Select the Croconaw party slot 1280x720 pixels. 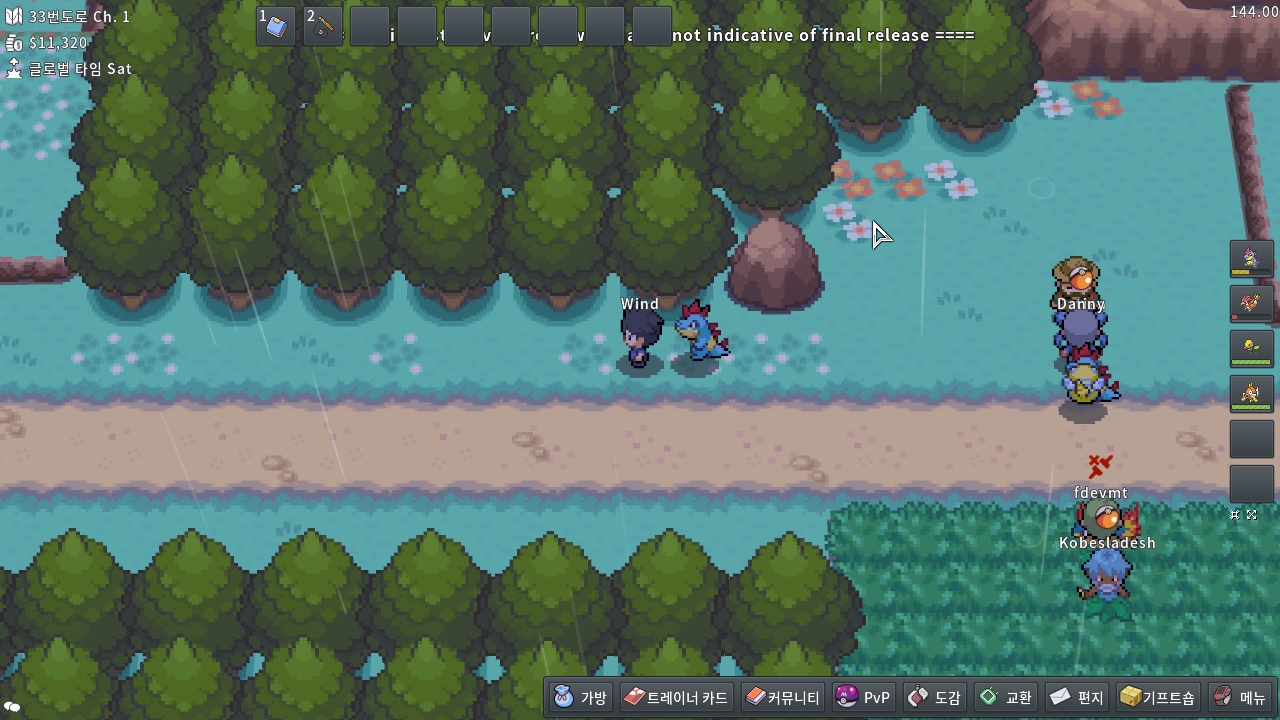pos(1251,259)
